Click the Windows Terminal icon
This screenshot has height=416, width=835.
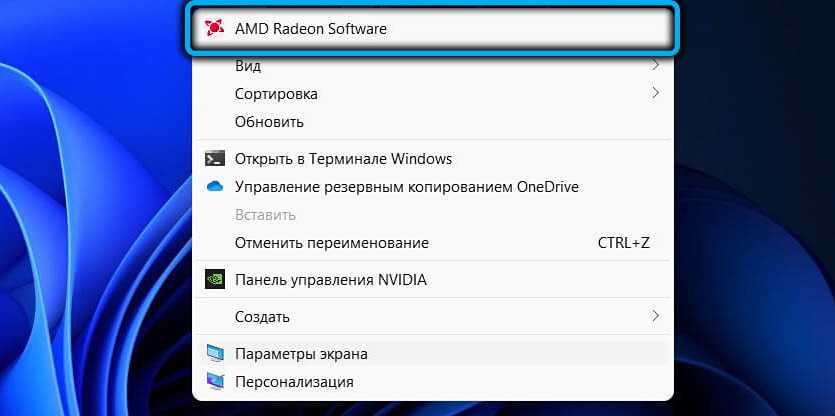214,158
